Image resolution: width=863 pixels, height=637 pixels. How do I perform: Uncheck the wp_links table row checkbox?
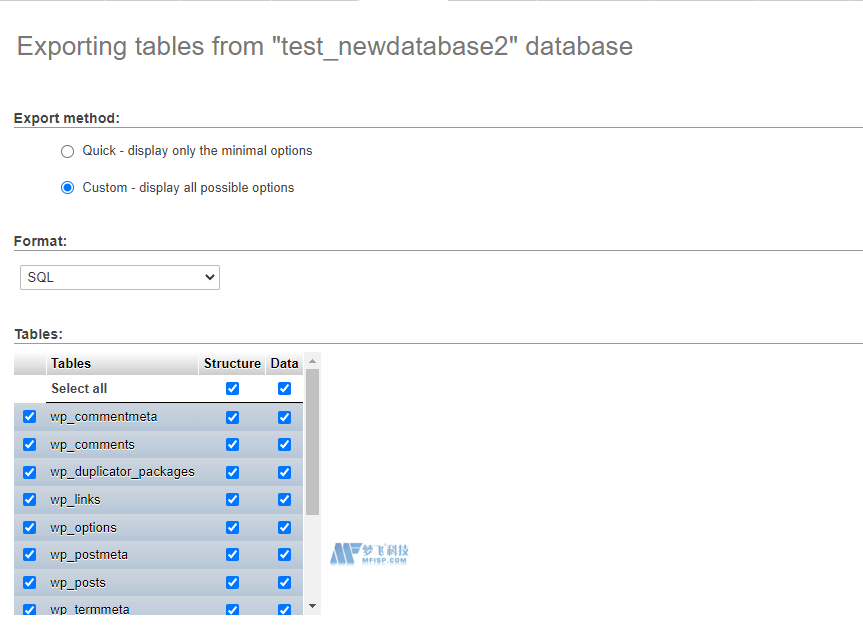(x=29, y=500)
